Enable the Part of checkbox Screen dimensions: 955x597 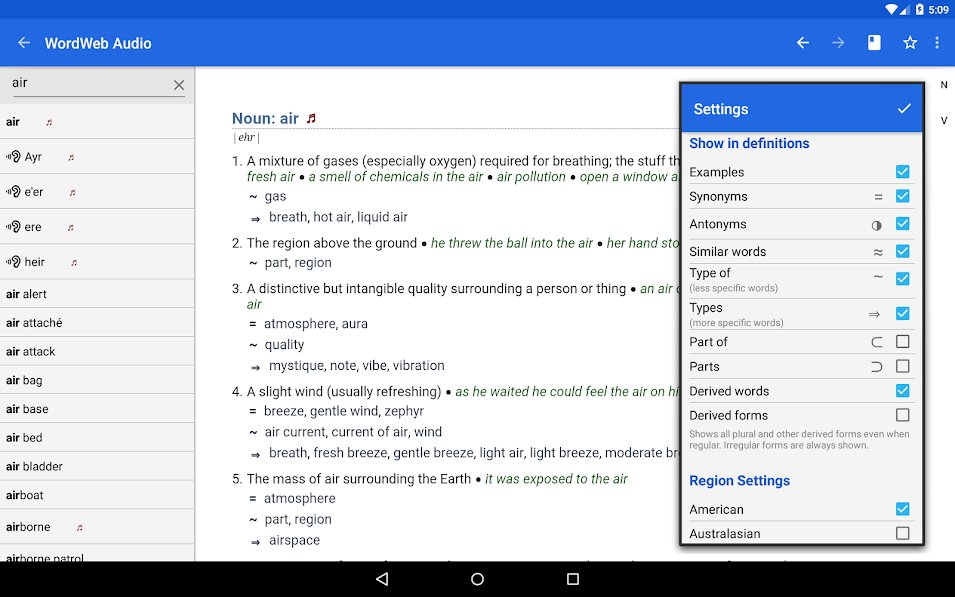point(903,341)
